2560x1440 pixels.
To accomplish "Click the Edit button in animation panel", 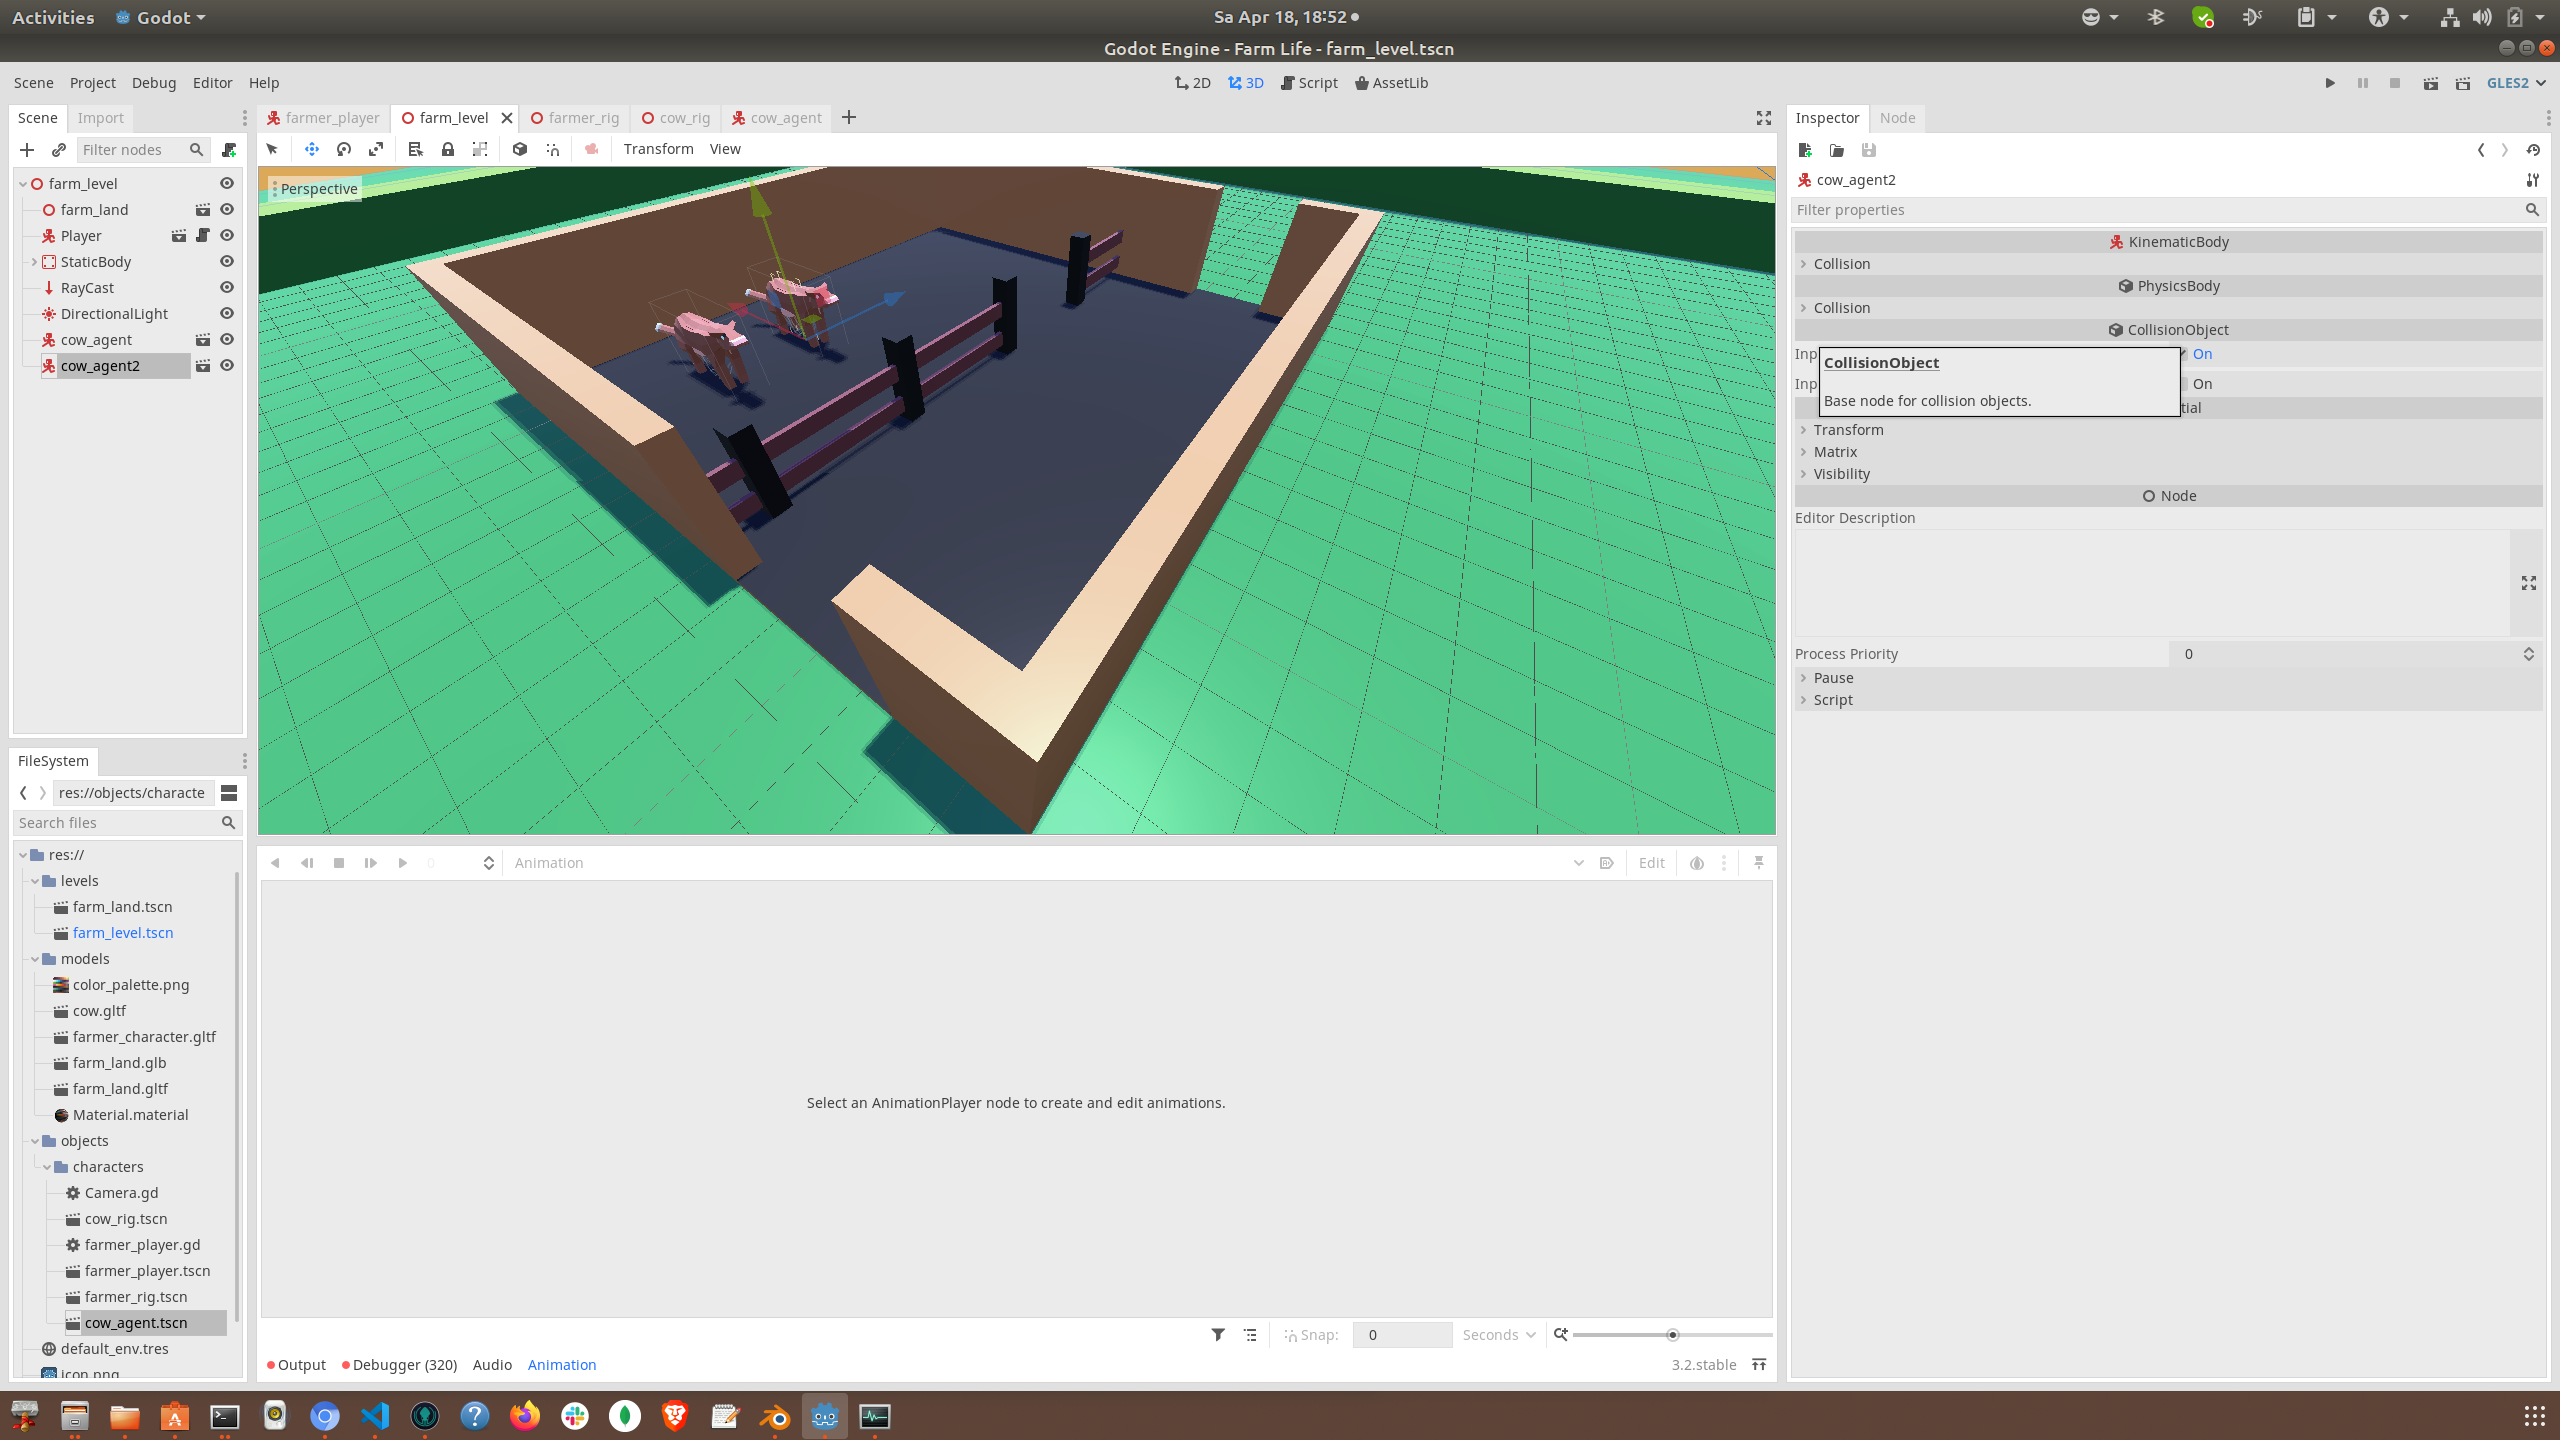I will point(1651,862).
